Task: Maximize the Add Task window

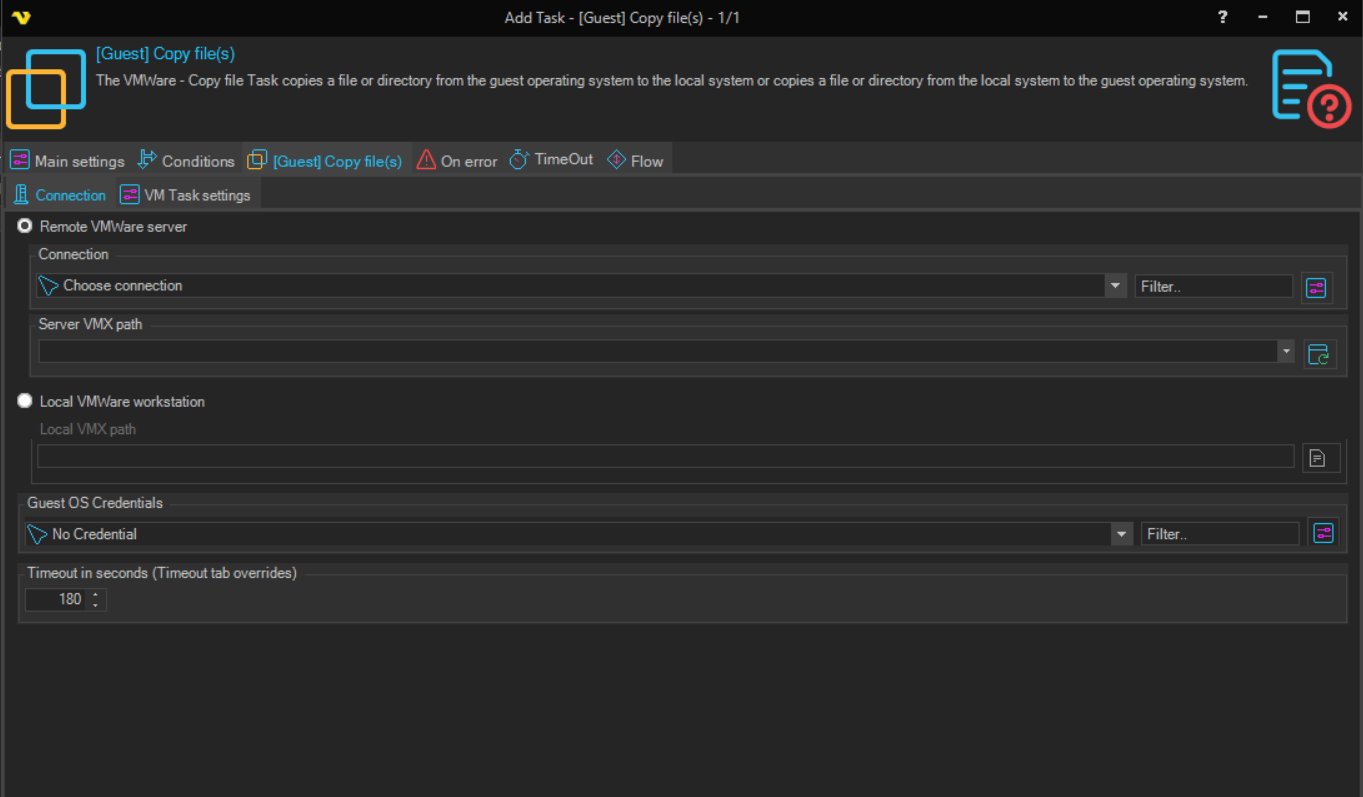Action: 1302,17
